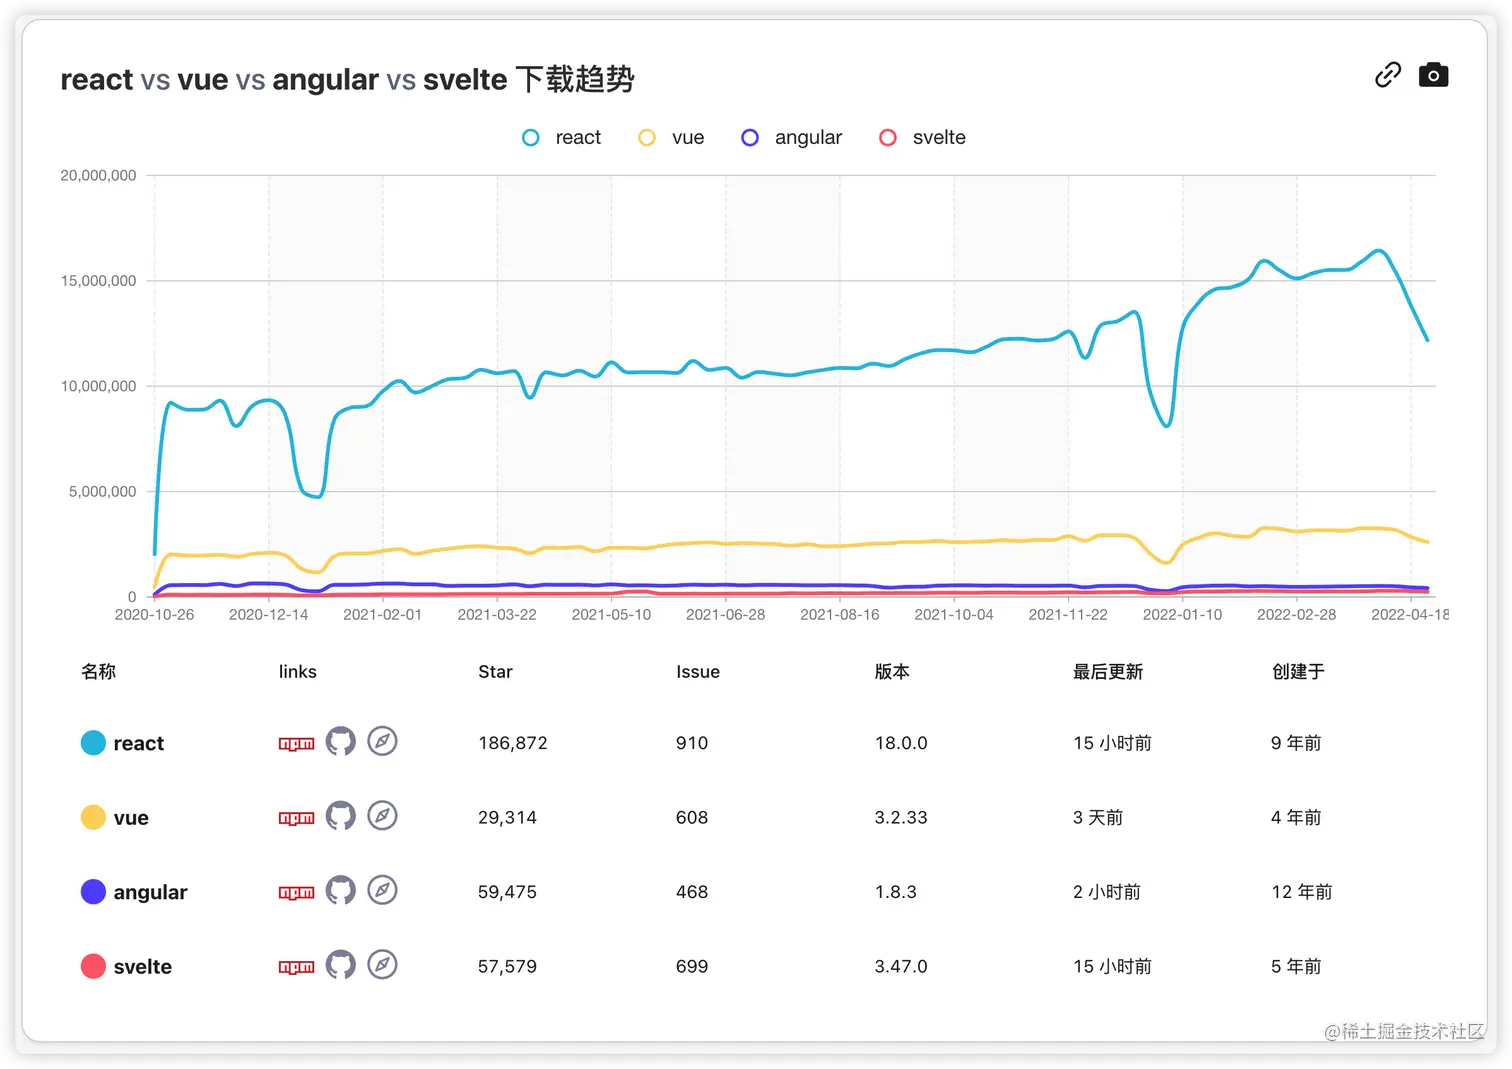Copy chart link with the chain icon
The width and height of the screenshot is (1512, 1069).
click(x=1387, y=75)
